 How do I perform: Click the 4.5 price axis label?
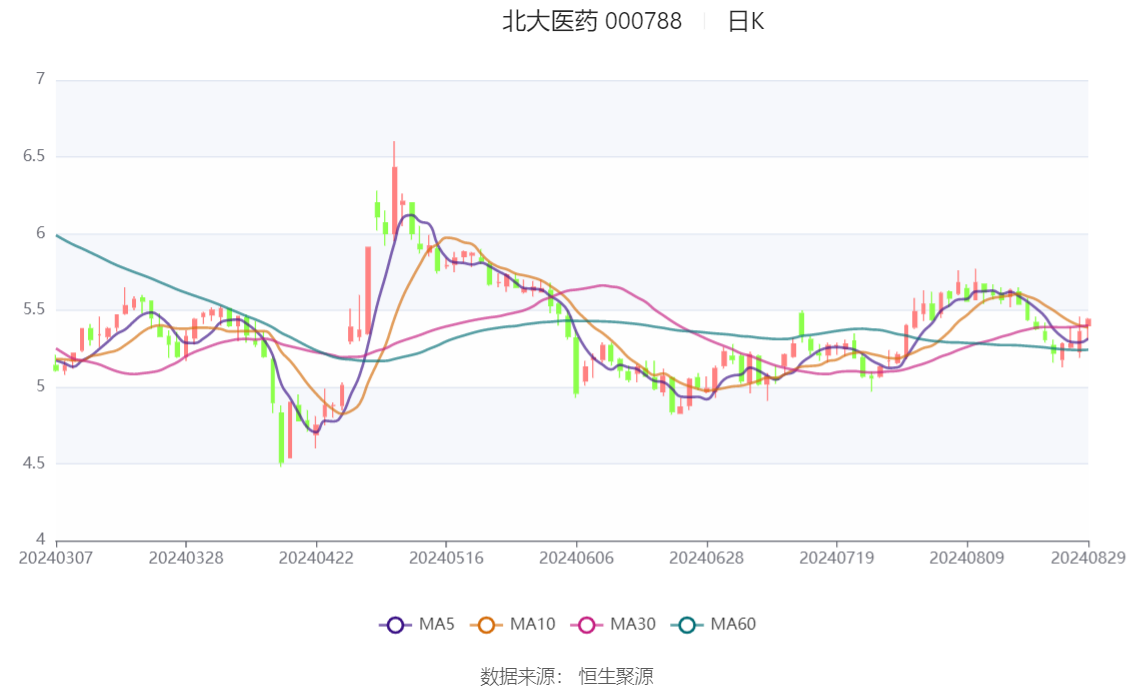[34, 463]
